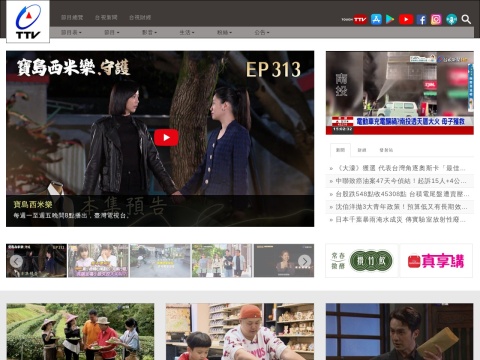Viewport: 480px width, 360px height.
Task: Open the 節目總覽 top link
Action: (x=72, y=17)
